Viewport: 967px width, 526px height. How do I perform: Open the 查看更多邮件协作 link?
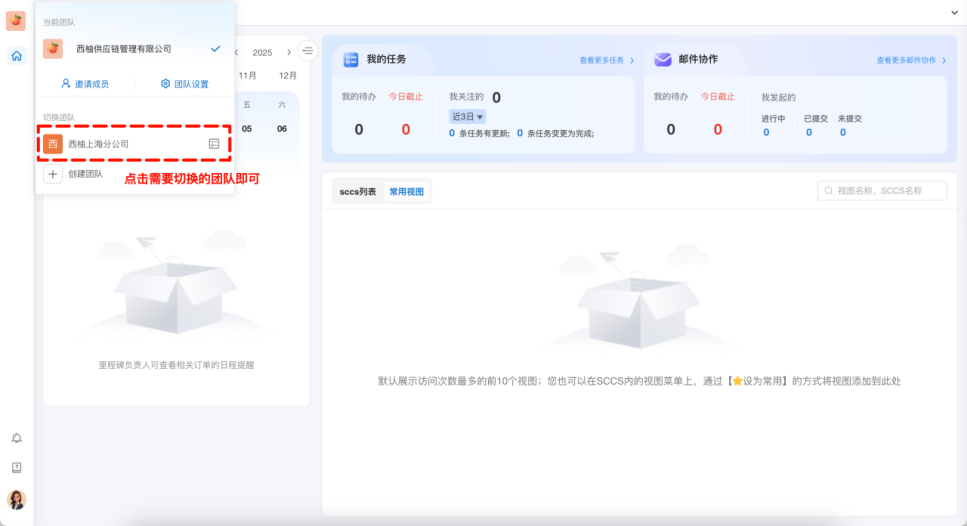point(911,60)
